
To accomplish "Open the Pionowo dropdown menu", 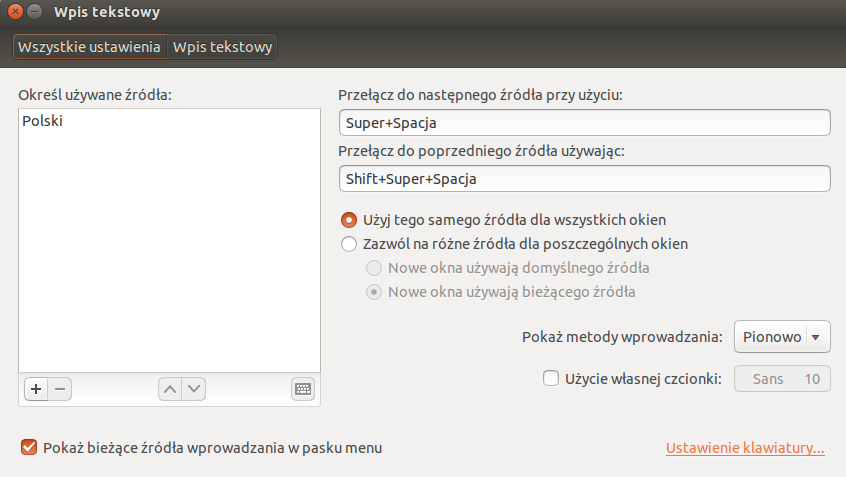I will pos(782,337).
